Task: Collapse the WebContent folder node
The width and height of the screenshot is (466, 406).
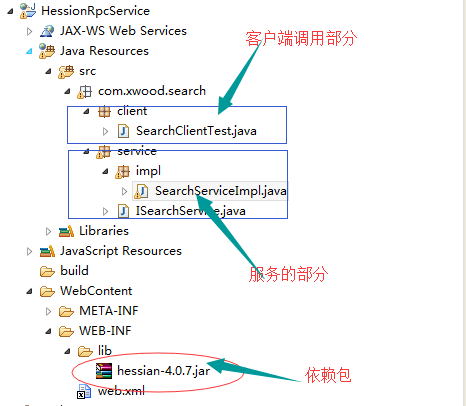Action: point(29,291)
